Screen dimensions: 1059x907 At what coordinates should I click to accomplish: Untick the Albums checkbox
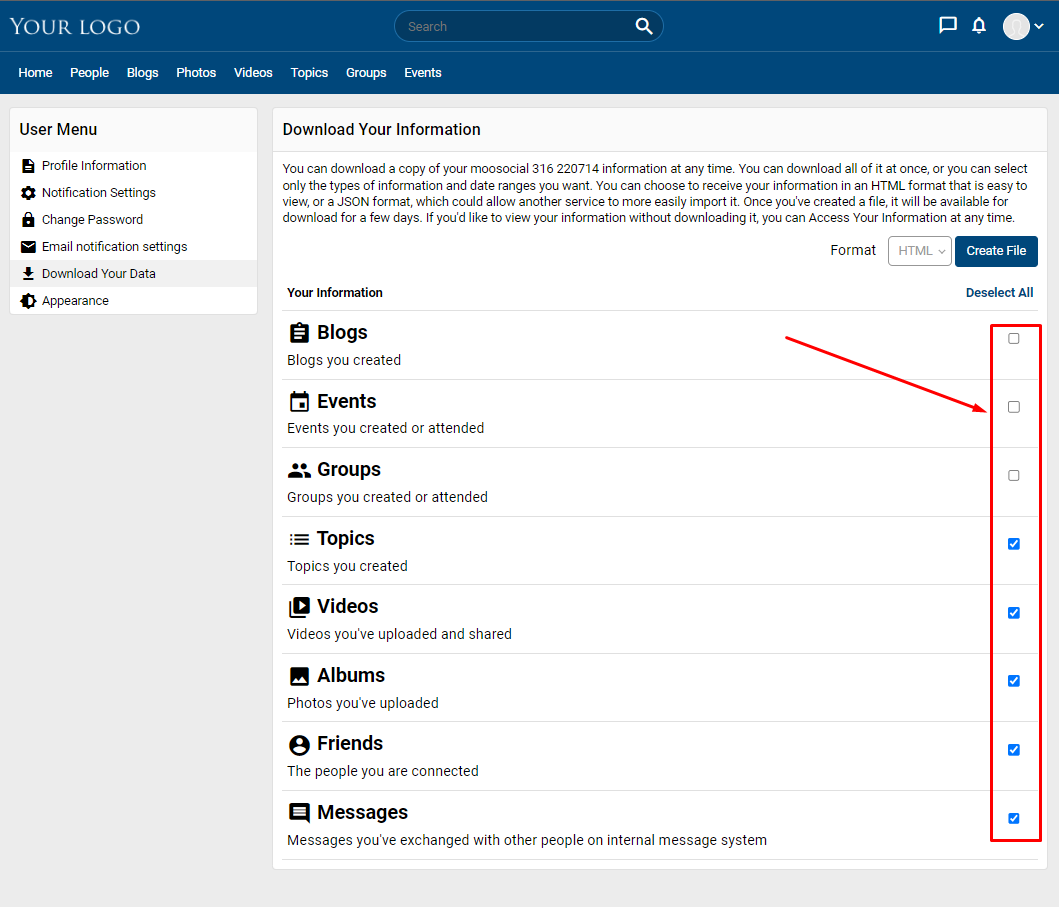1014,681
